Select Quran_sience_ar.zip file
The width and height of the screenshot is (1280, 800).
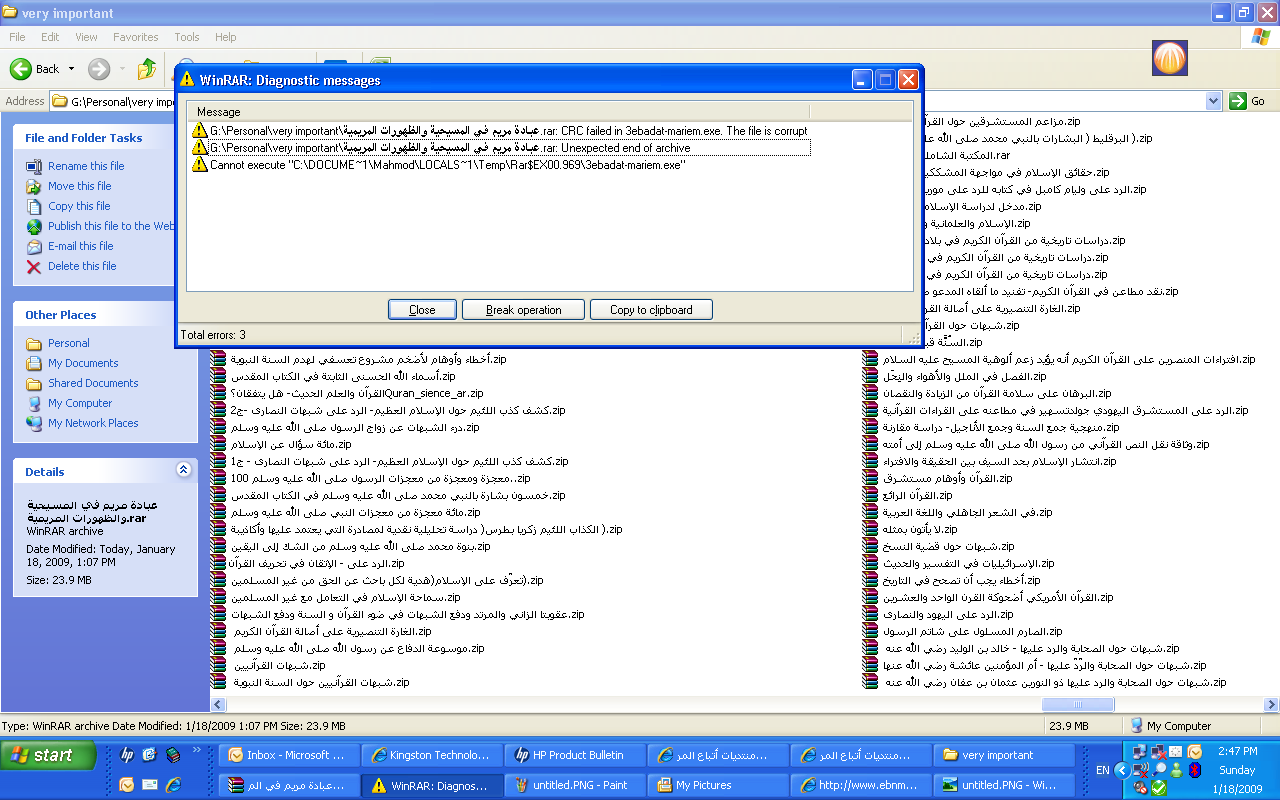(x=347, y=393)
